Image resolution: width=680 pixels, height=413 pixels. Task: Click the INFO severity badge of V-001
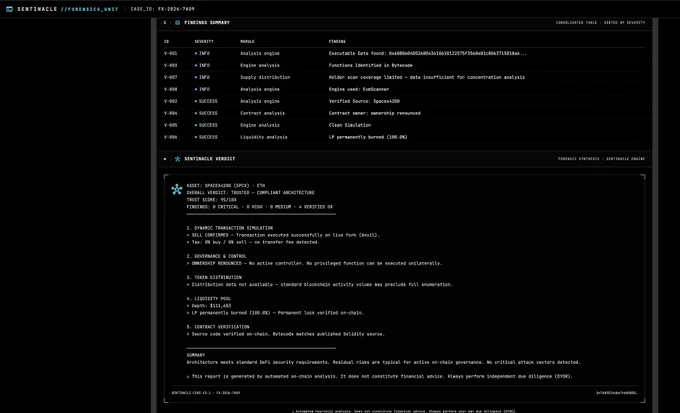202,53
